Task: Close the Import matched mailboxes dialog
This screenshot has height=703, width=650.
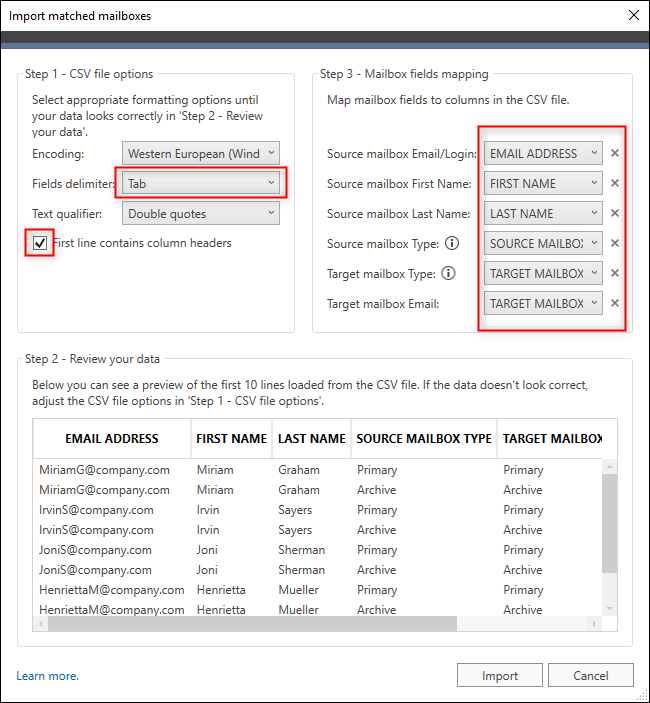Action: pyautogui.click(x=634, y=15)
